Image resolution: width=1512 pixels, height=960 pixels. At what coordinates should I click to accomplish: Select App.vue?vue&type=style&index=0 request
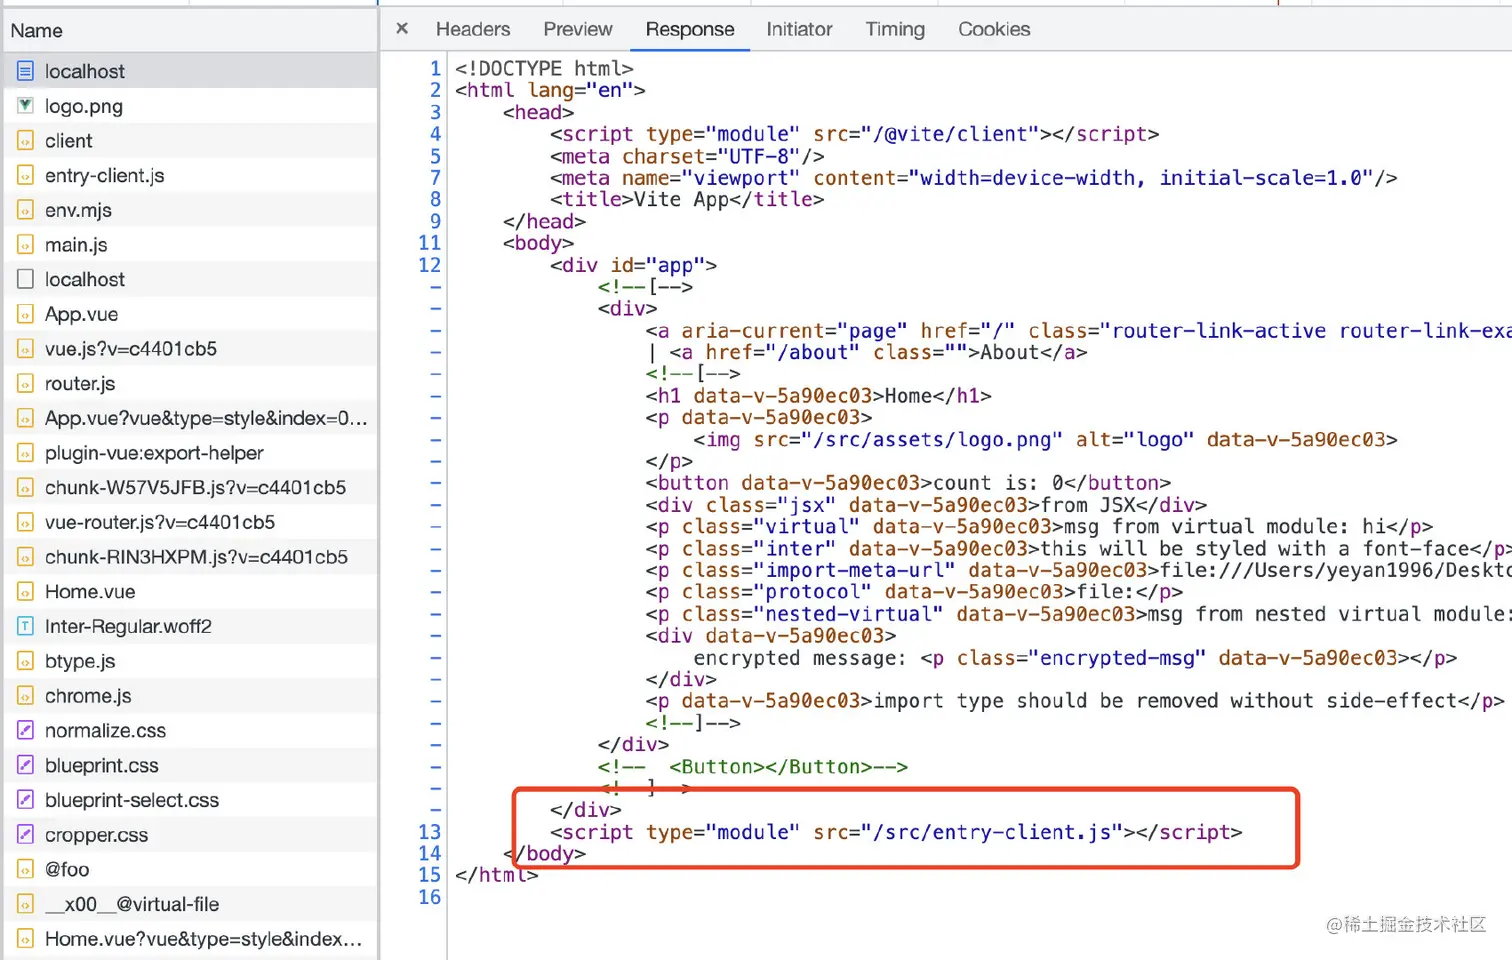pyautogui.click(x=189, y=418)
